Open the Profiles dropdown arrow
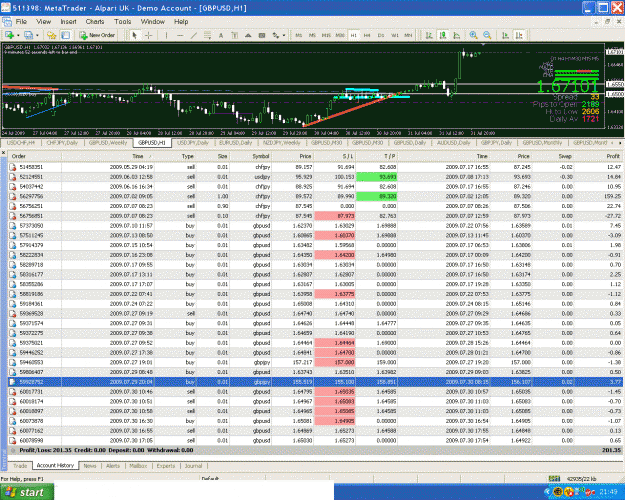625x500 pixels. (37, 35)
